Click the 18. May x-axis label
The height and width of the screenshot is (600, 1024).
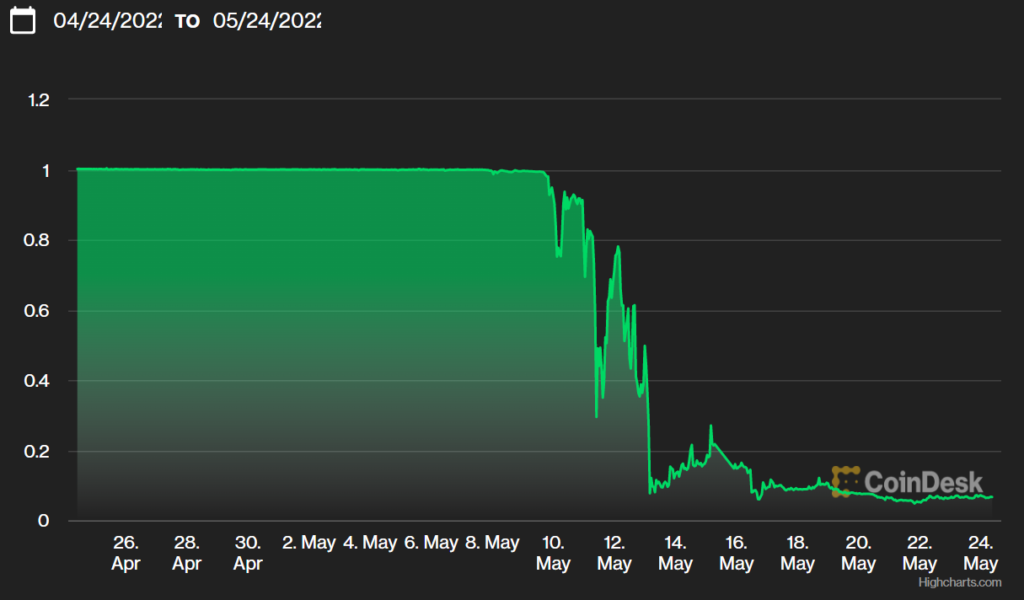tap(797, 553)
